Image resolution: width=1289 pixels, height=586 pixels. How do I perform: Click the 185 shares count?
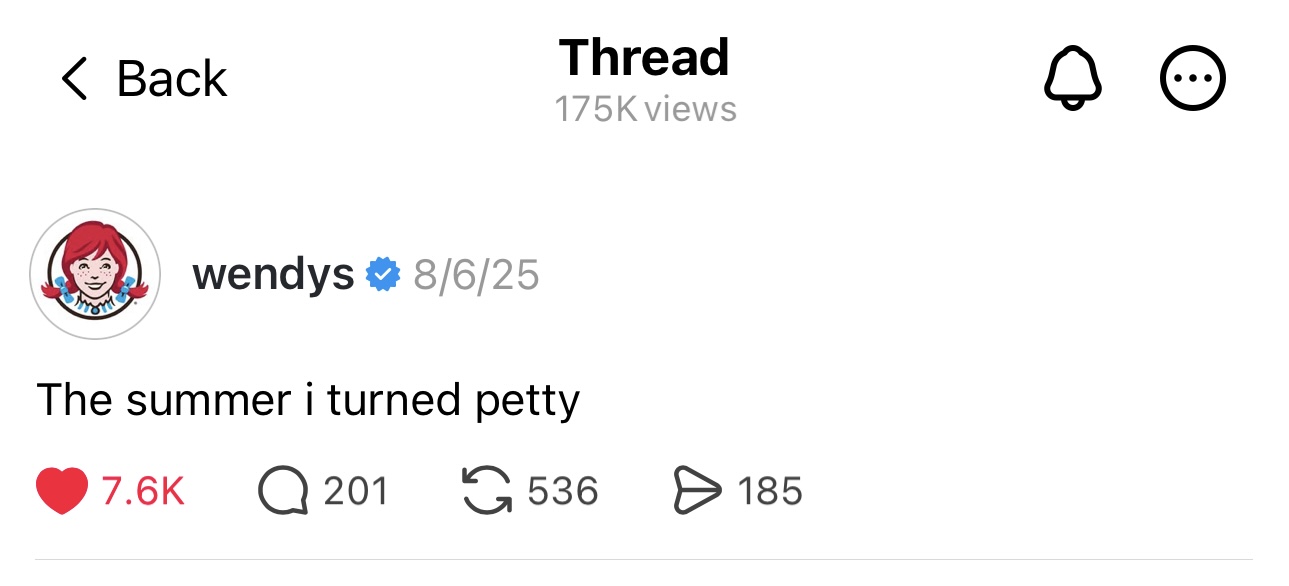coord(770,491)
